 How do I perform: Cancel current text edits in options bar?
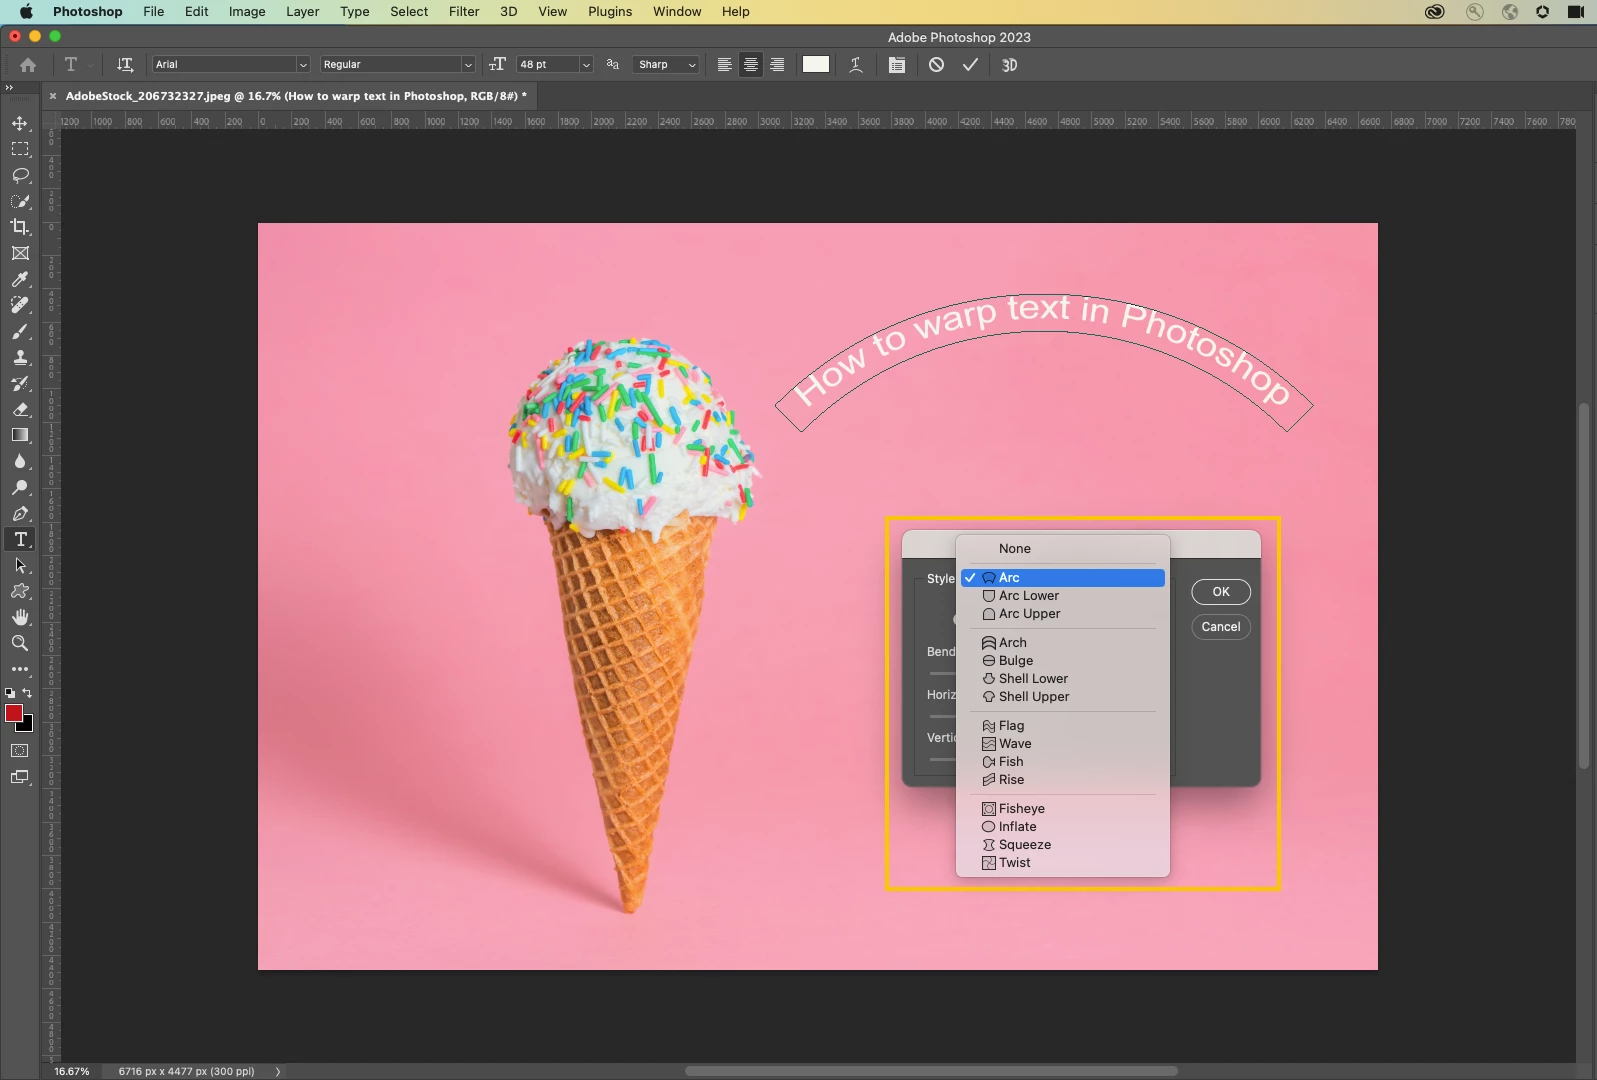[936, 64]
